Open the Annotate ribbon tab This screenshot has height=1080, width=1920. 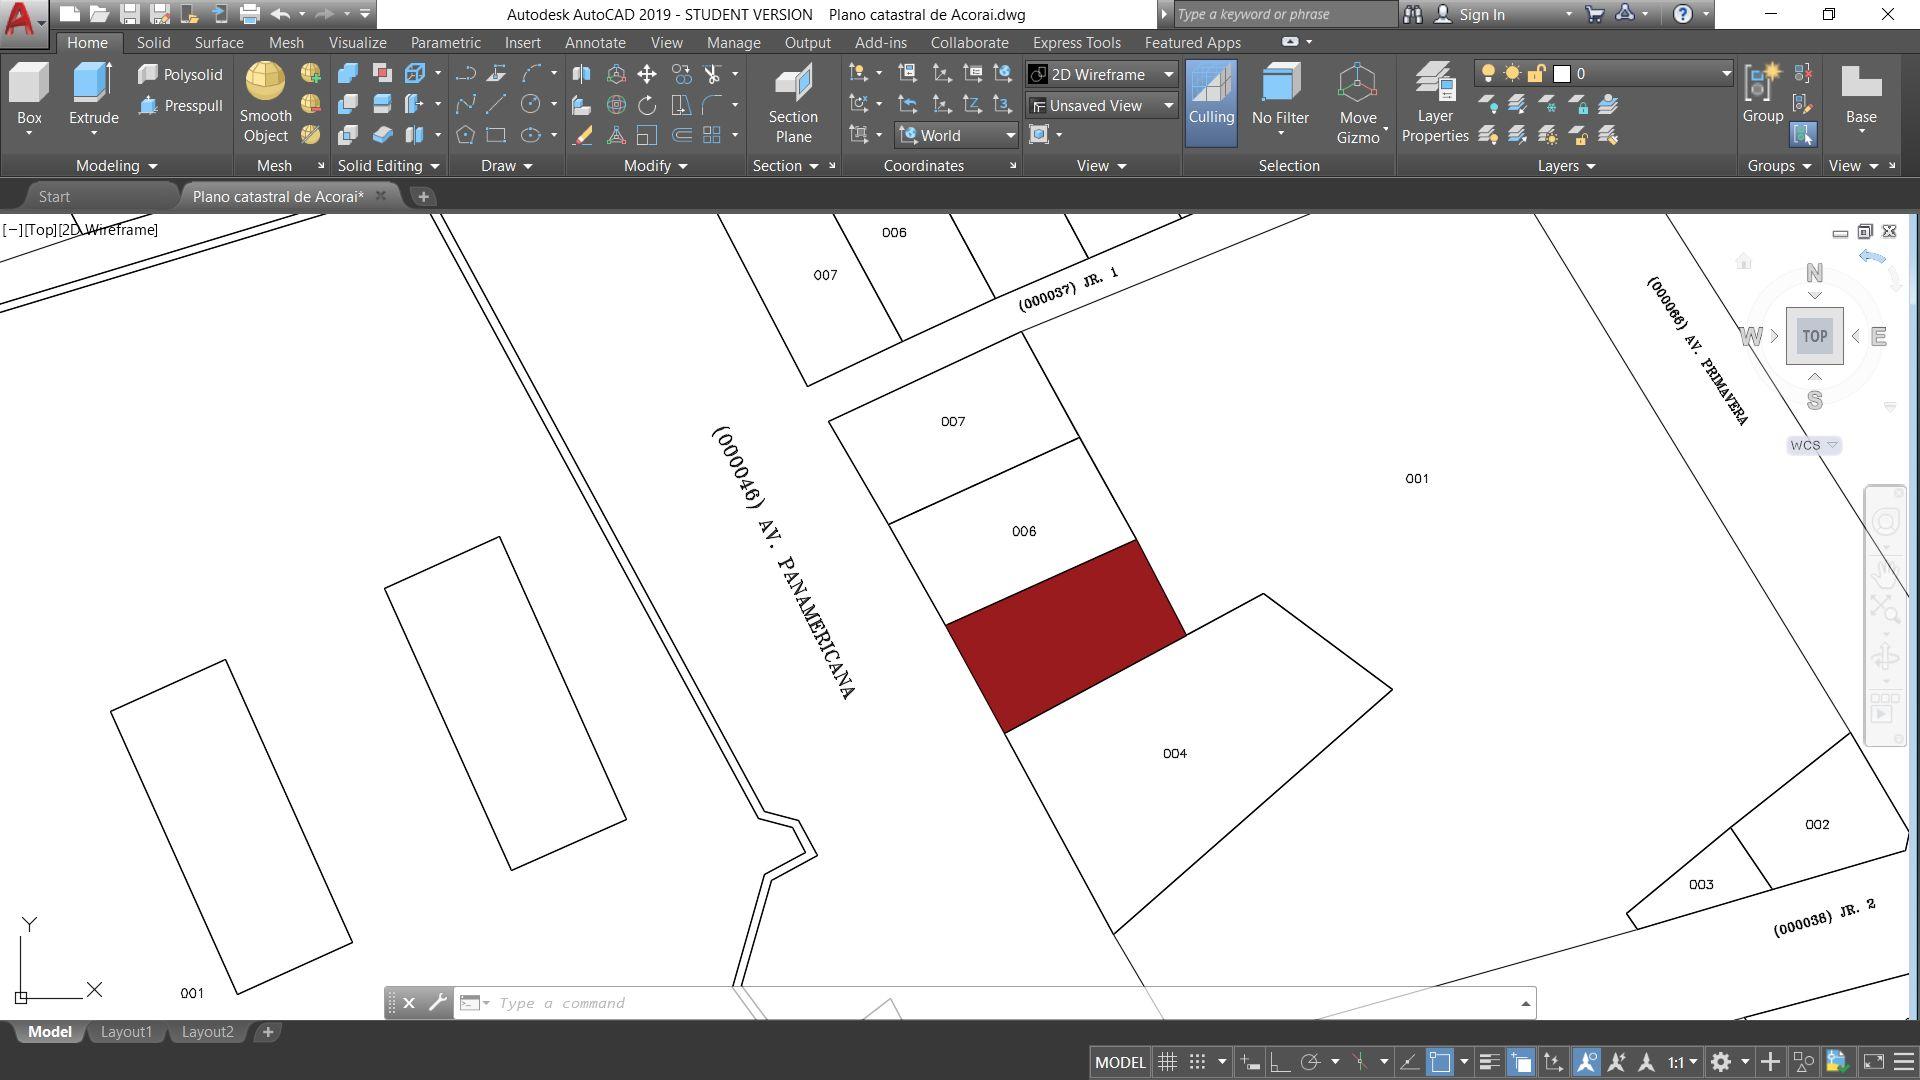[595, 43]
